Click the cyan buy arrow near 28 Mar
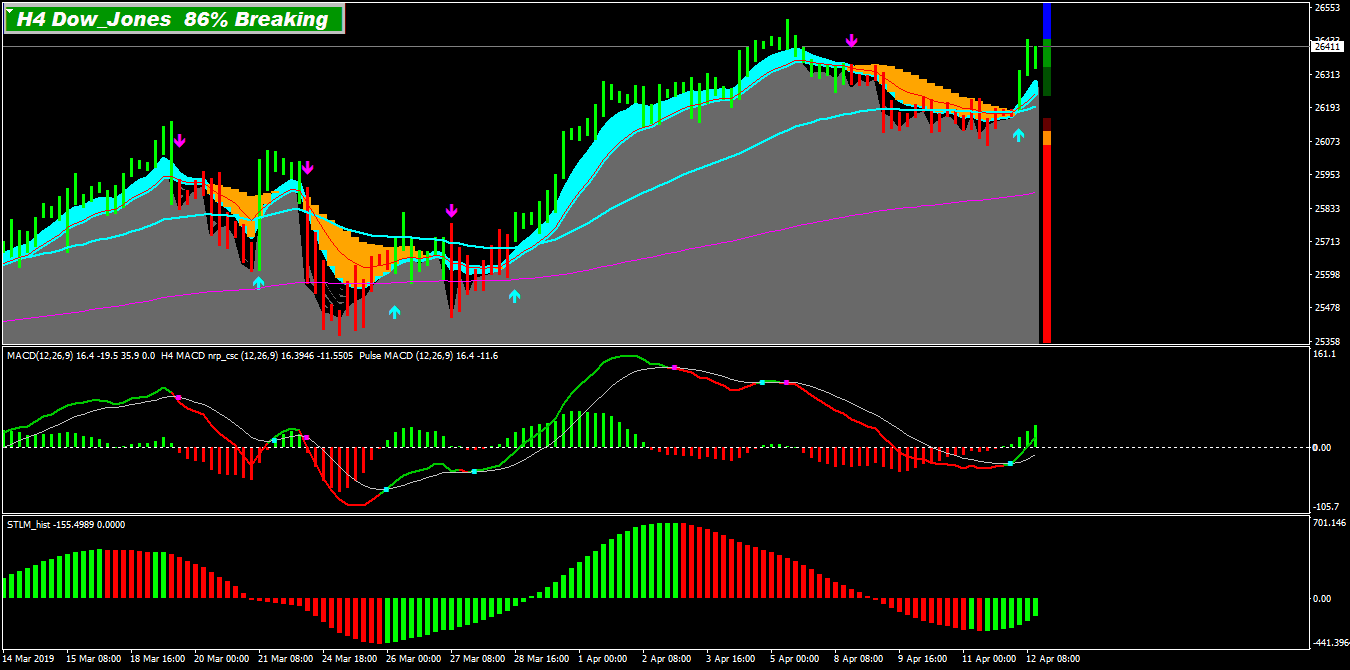 click(x=514, y=296)
